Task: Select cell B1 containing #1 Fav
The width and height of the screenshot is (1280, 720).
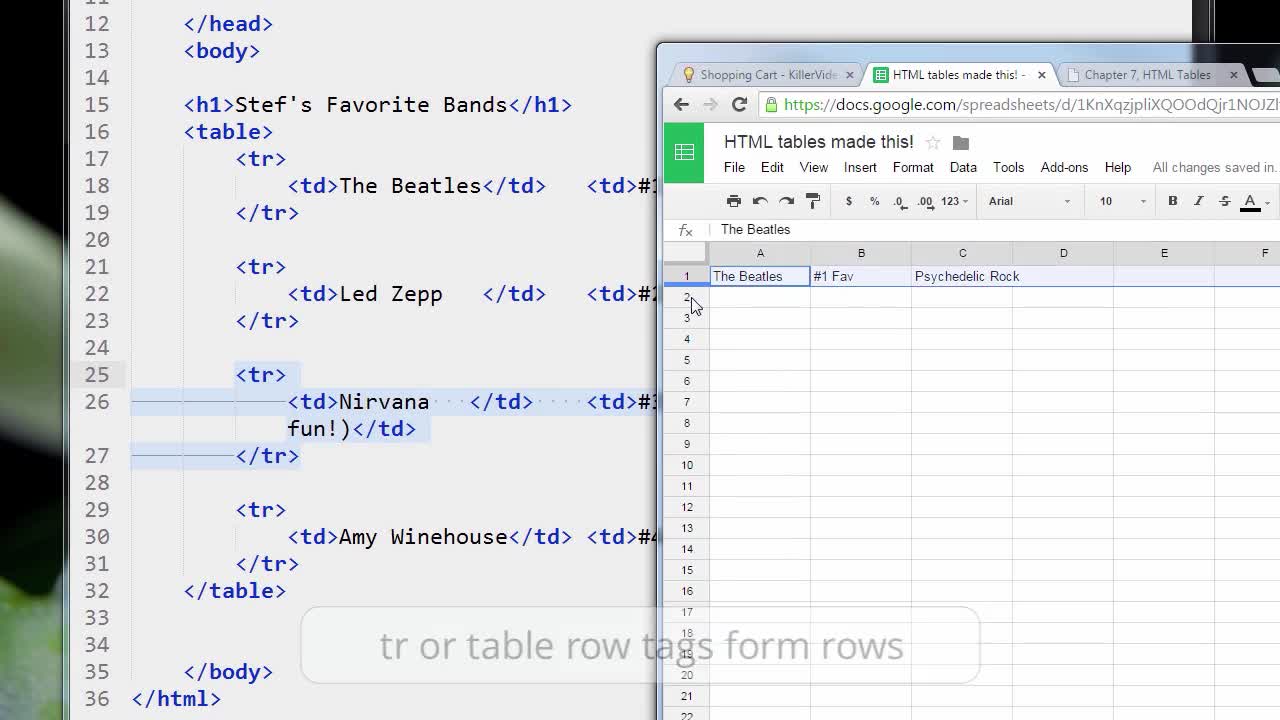Action: pyautogui.click(x=861, y=276)
